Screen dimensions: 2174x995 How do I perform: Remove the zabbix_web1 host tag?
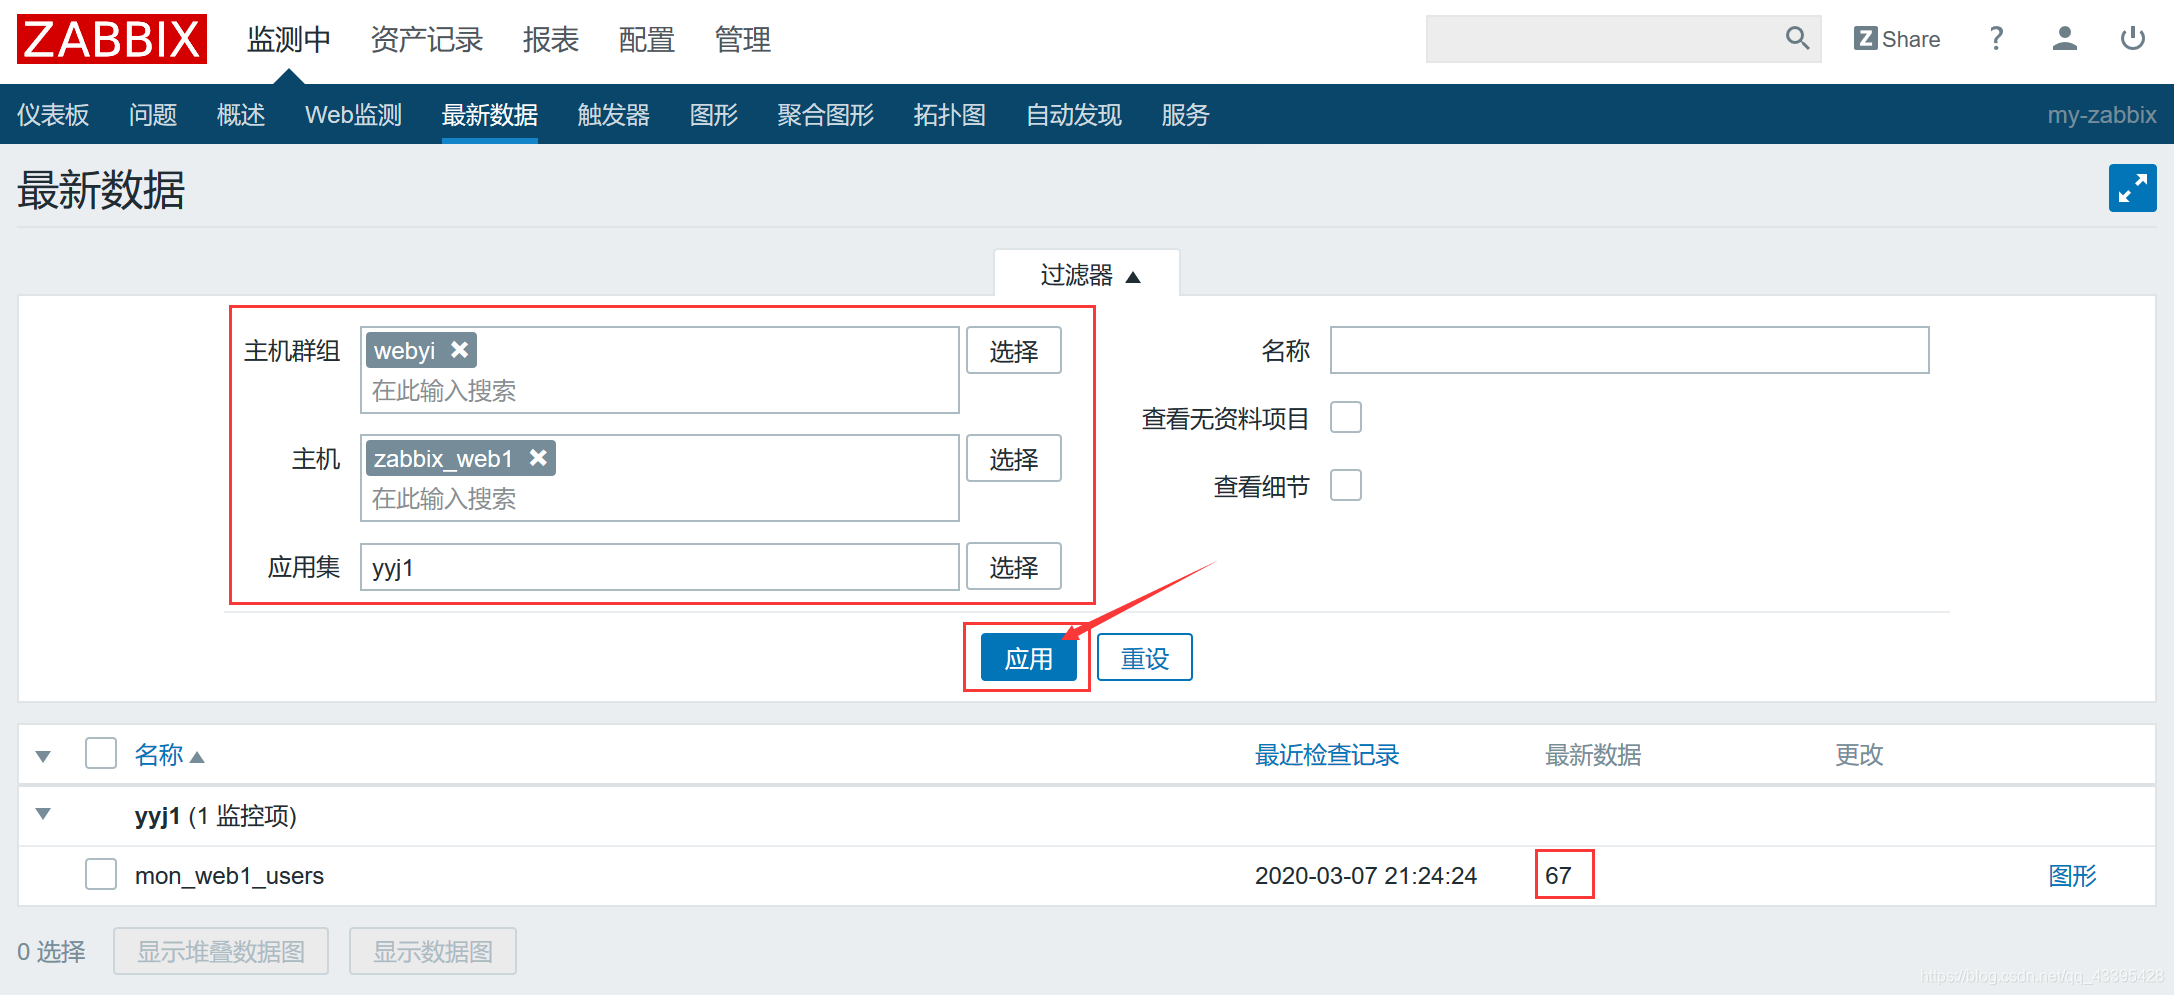click(538, 458)
